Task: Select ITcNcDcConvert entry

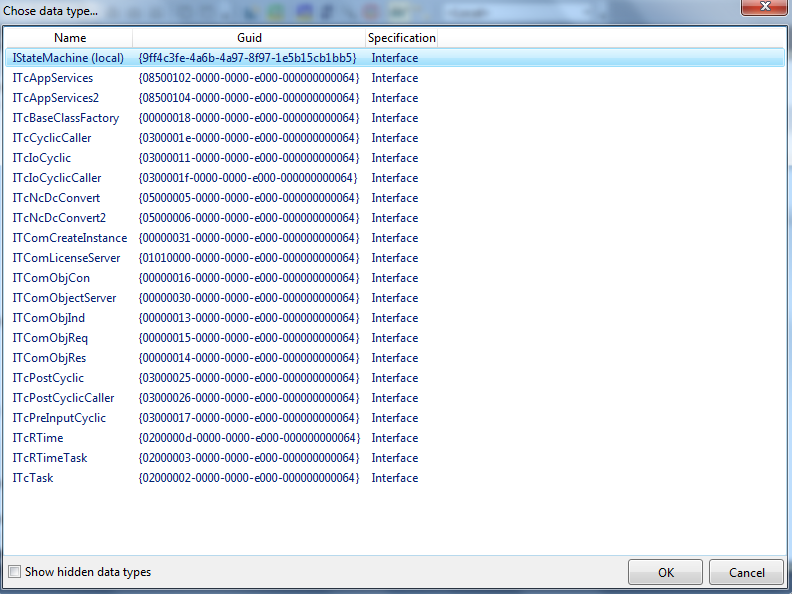Action: point(56,198)
